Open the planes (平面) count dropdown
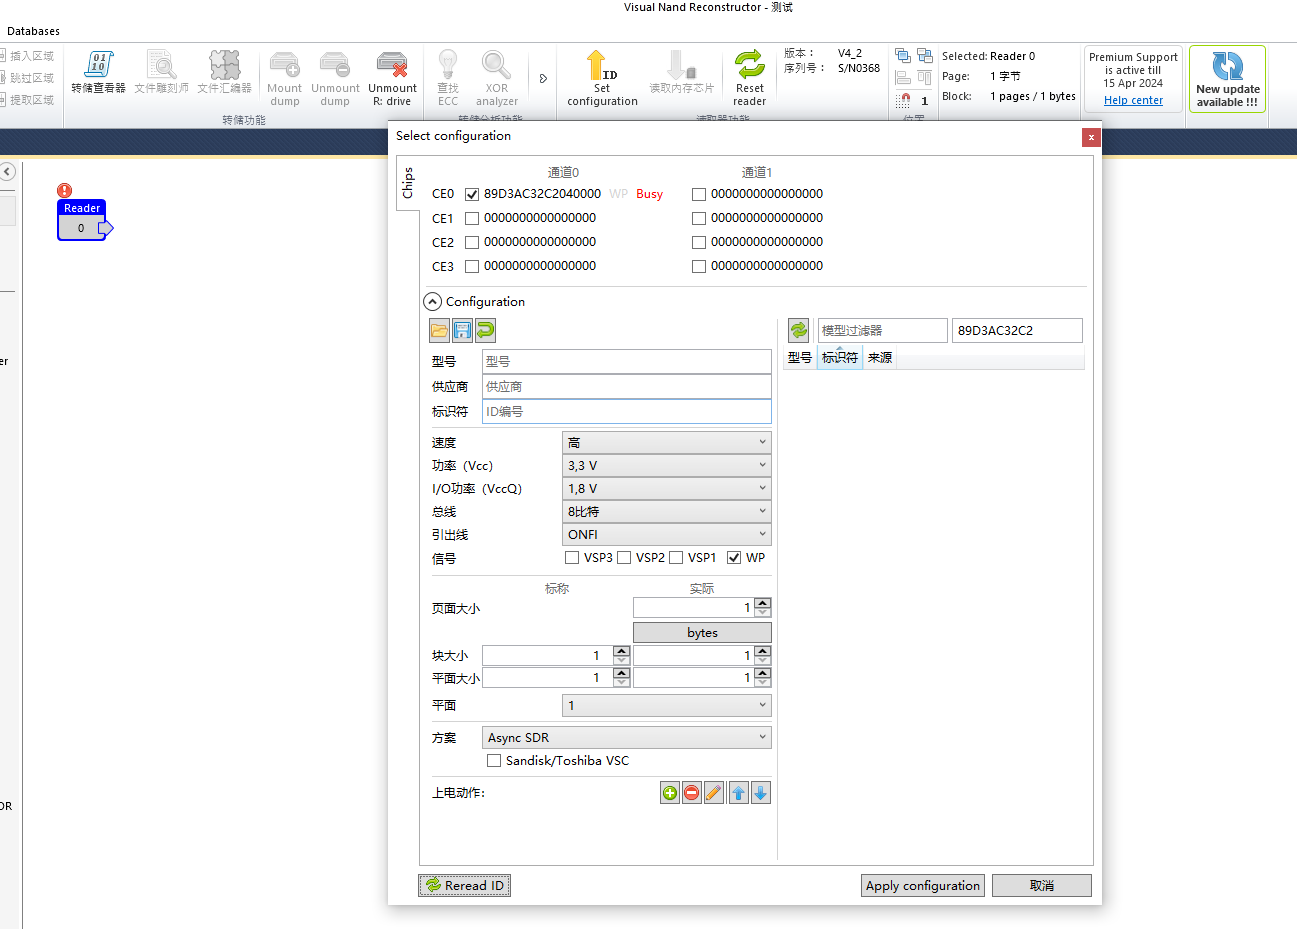 pyautogui.click(x=667, y=705)
